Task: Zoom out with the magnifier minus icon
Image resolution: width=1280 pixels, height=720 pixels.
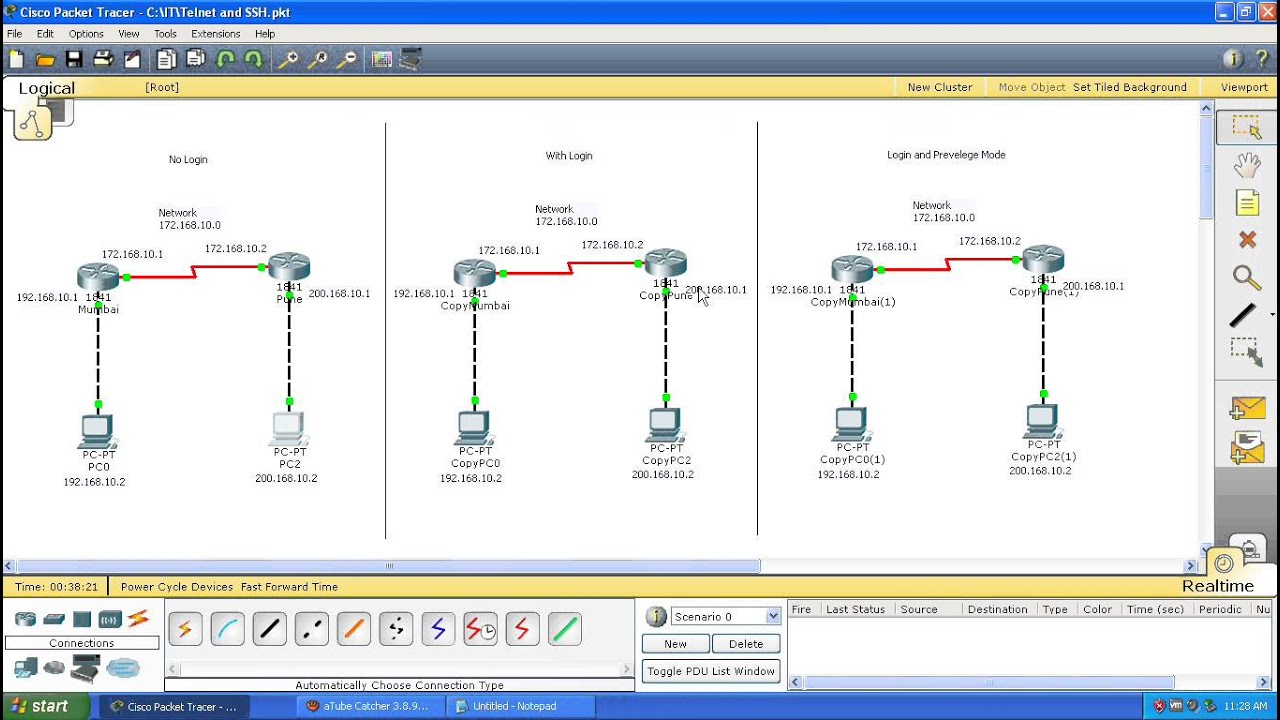Action: pos(346,60)
